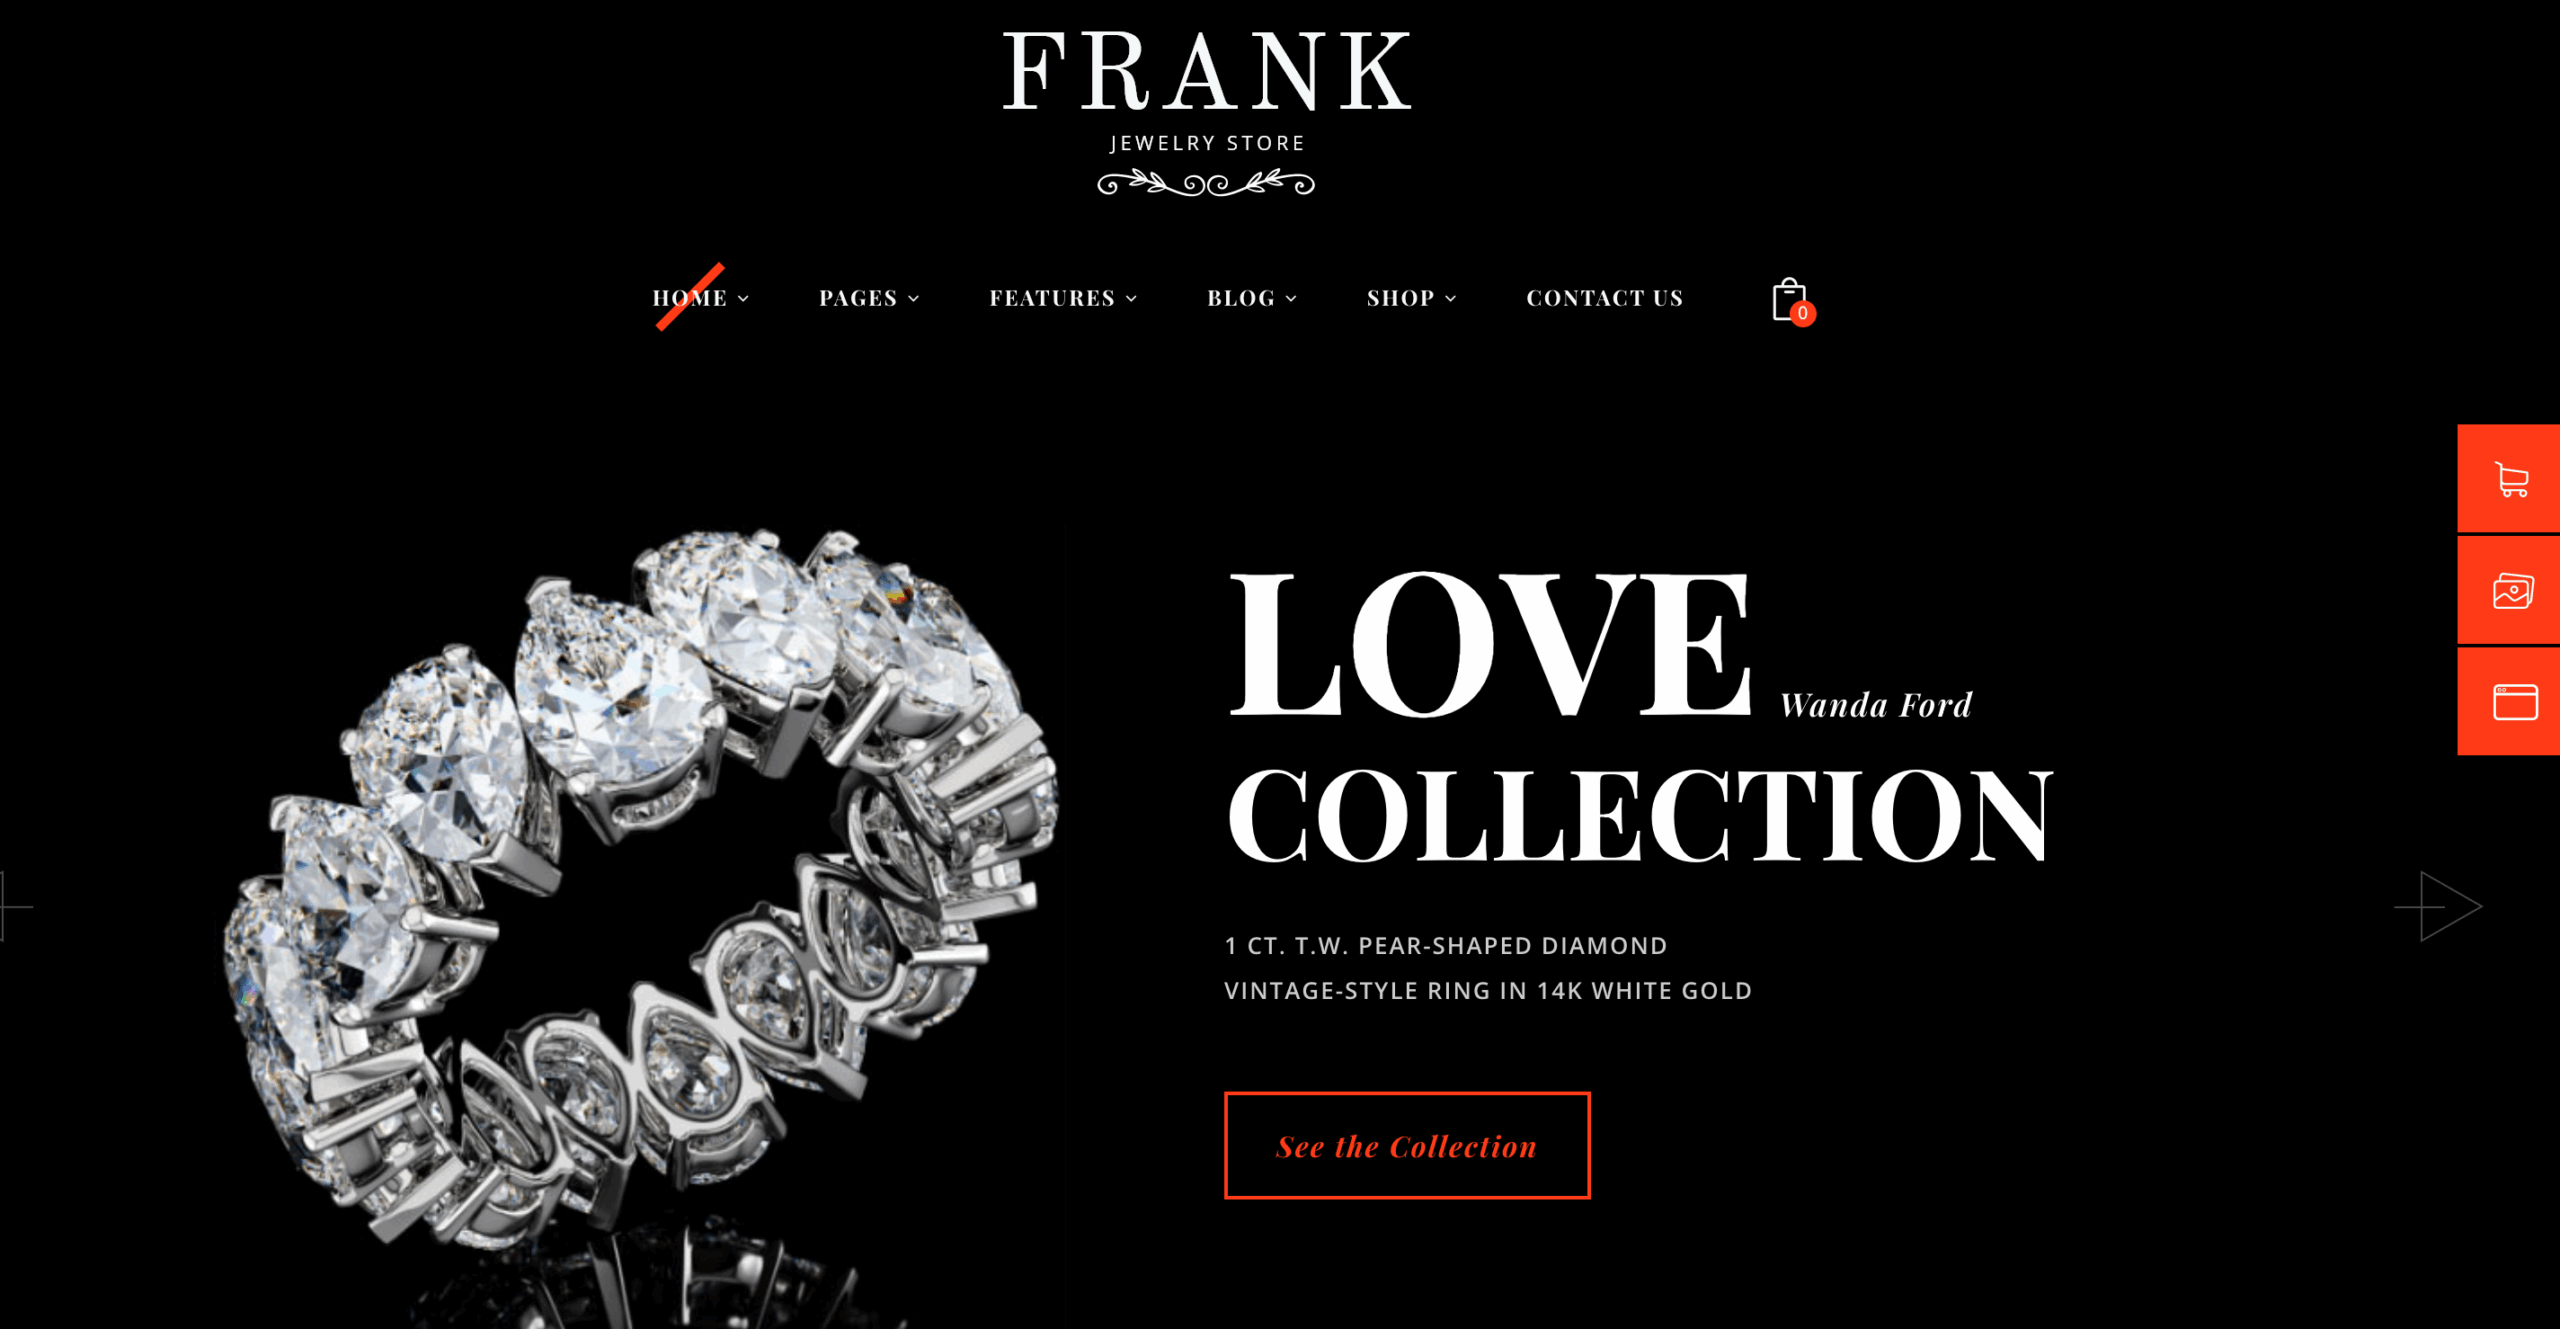Image resolution: width=2560 pixels, height=1329 pixels.
Task: Click the browser window side button
Action: [x=2509, y=701]
